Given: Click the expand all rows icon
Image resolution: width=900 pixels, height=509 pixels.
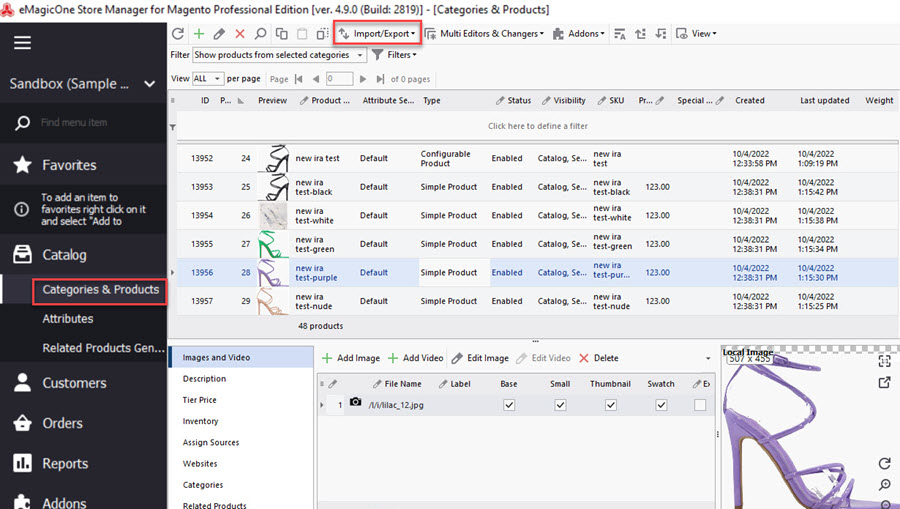Looking at the screenshot, I should [x=640, y=34].
